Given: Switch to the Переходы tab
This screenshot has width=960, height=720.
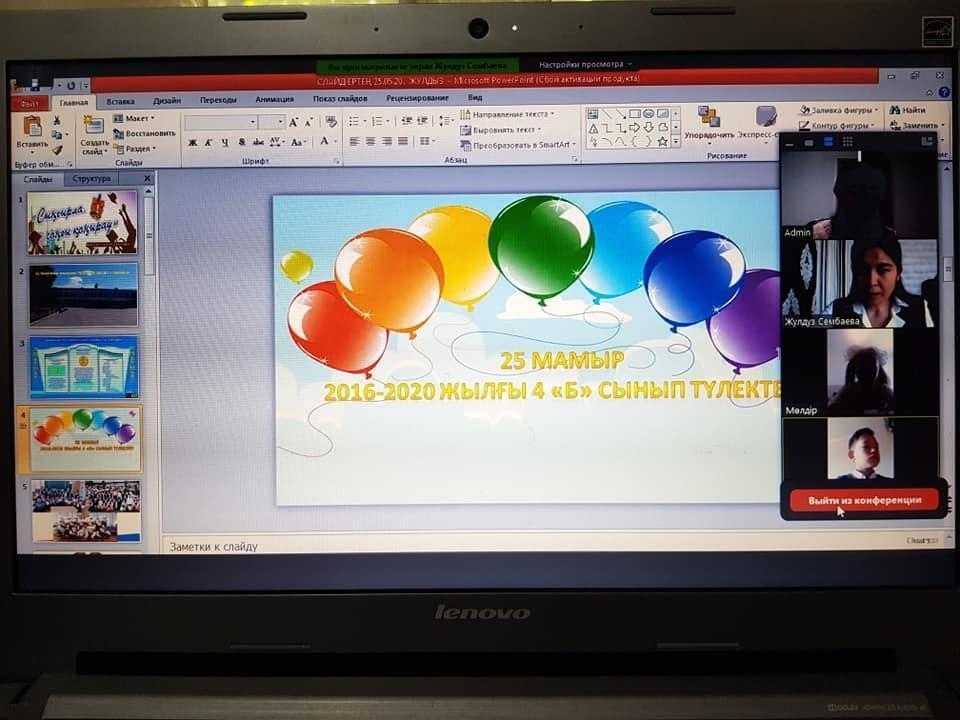Looking at the screenshot, I should tap(218, 100).
